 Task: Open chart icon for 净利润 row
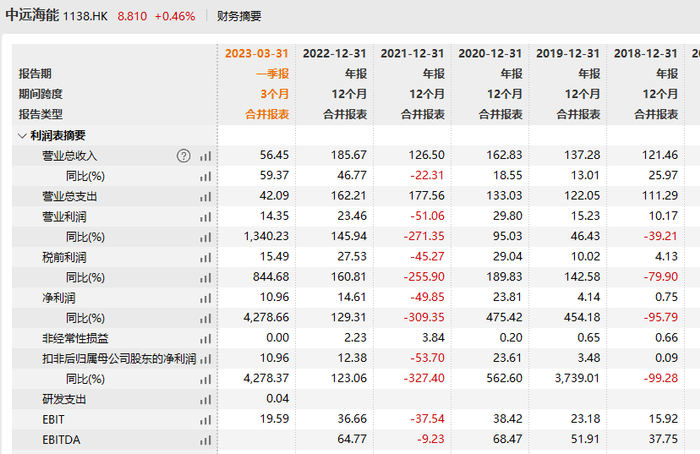(x=205, y=298)
